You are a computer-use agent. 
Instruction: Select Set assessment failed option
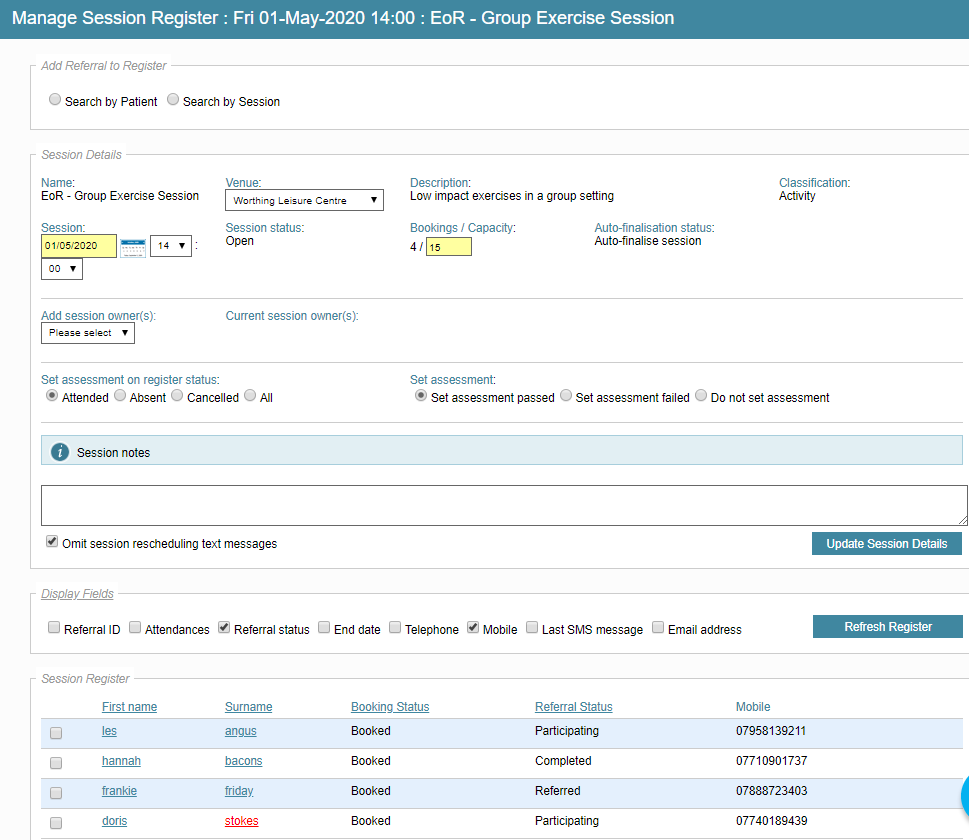(566, 395)
